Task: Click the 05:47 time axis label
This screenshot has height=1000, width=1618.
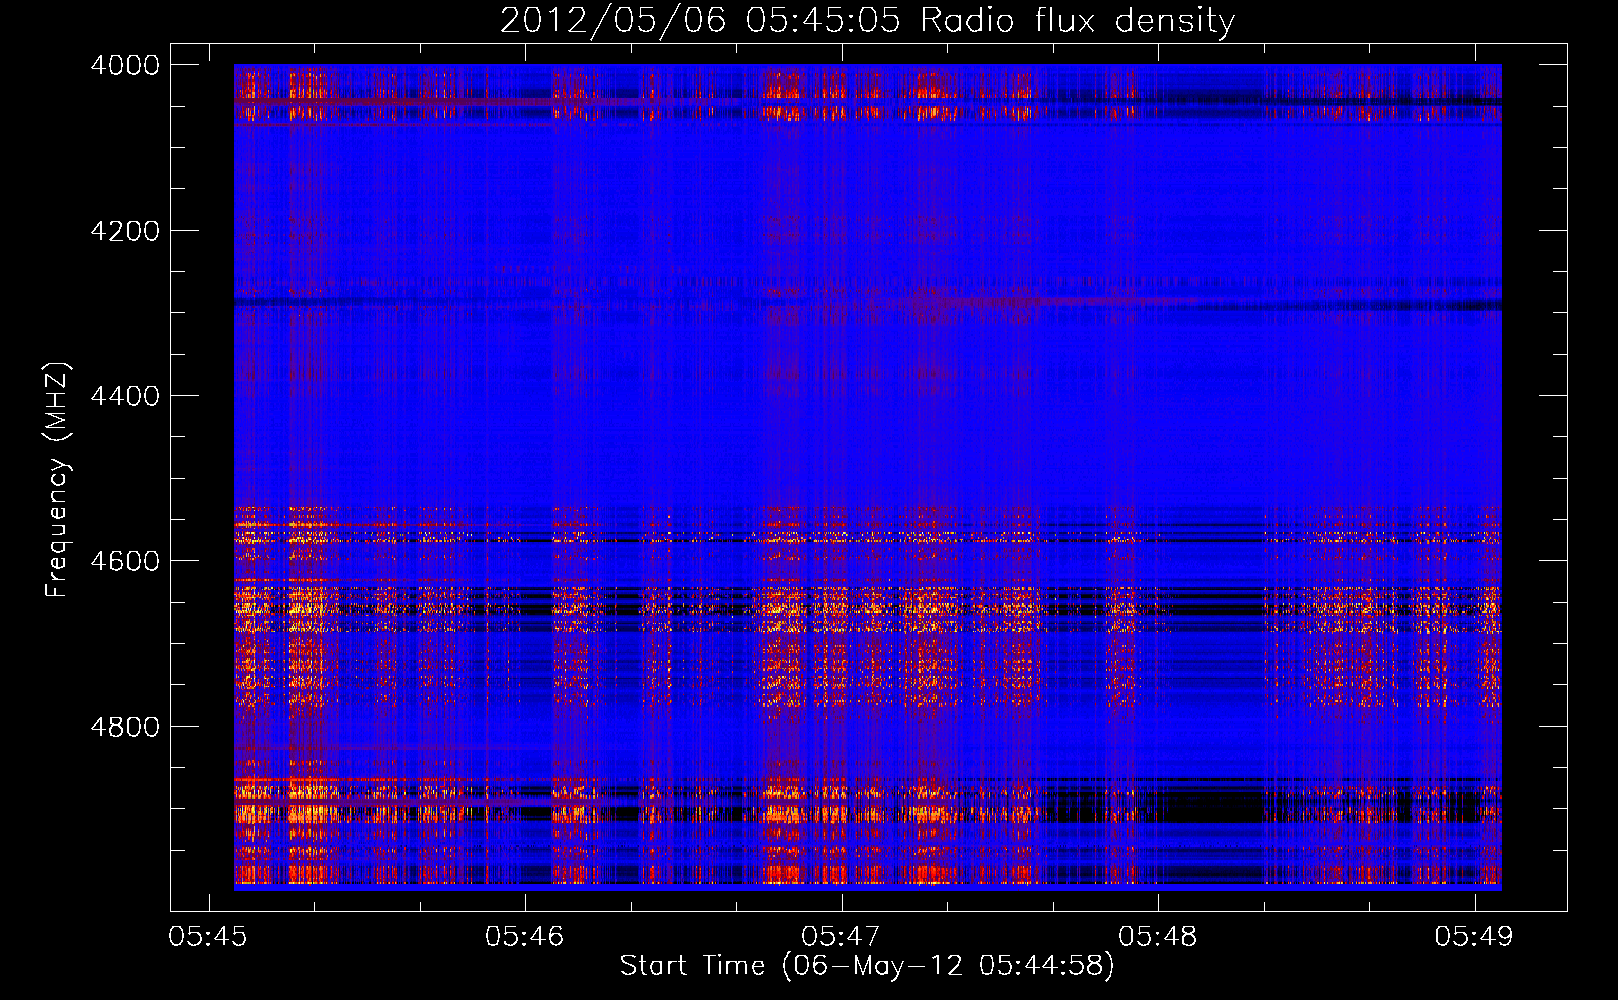Action: [x=841, y=937]
